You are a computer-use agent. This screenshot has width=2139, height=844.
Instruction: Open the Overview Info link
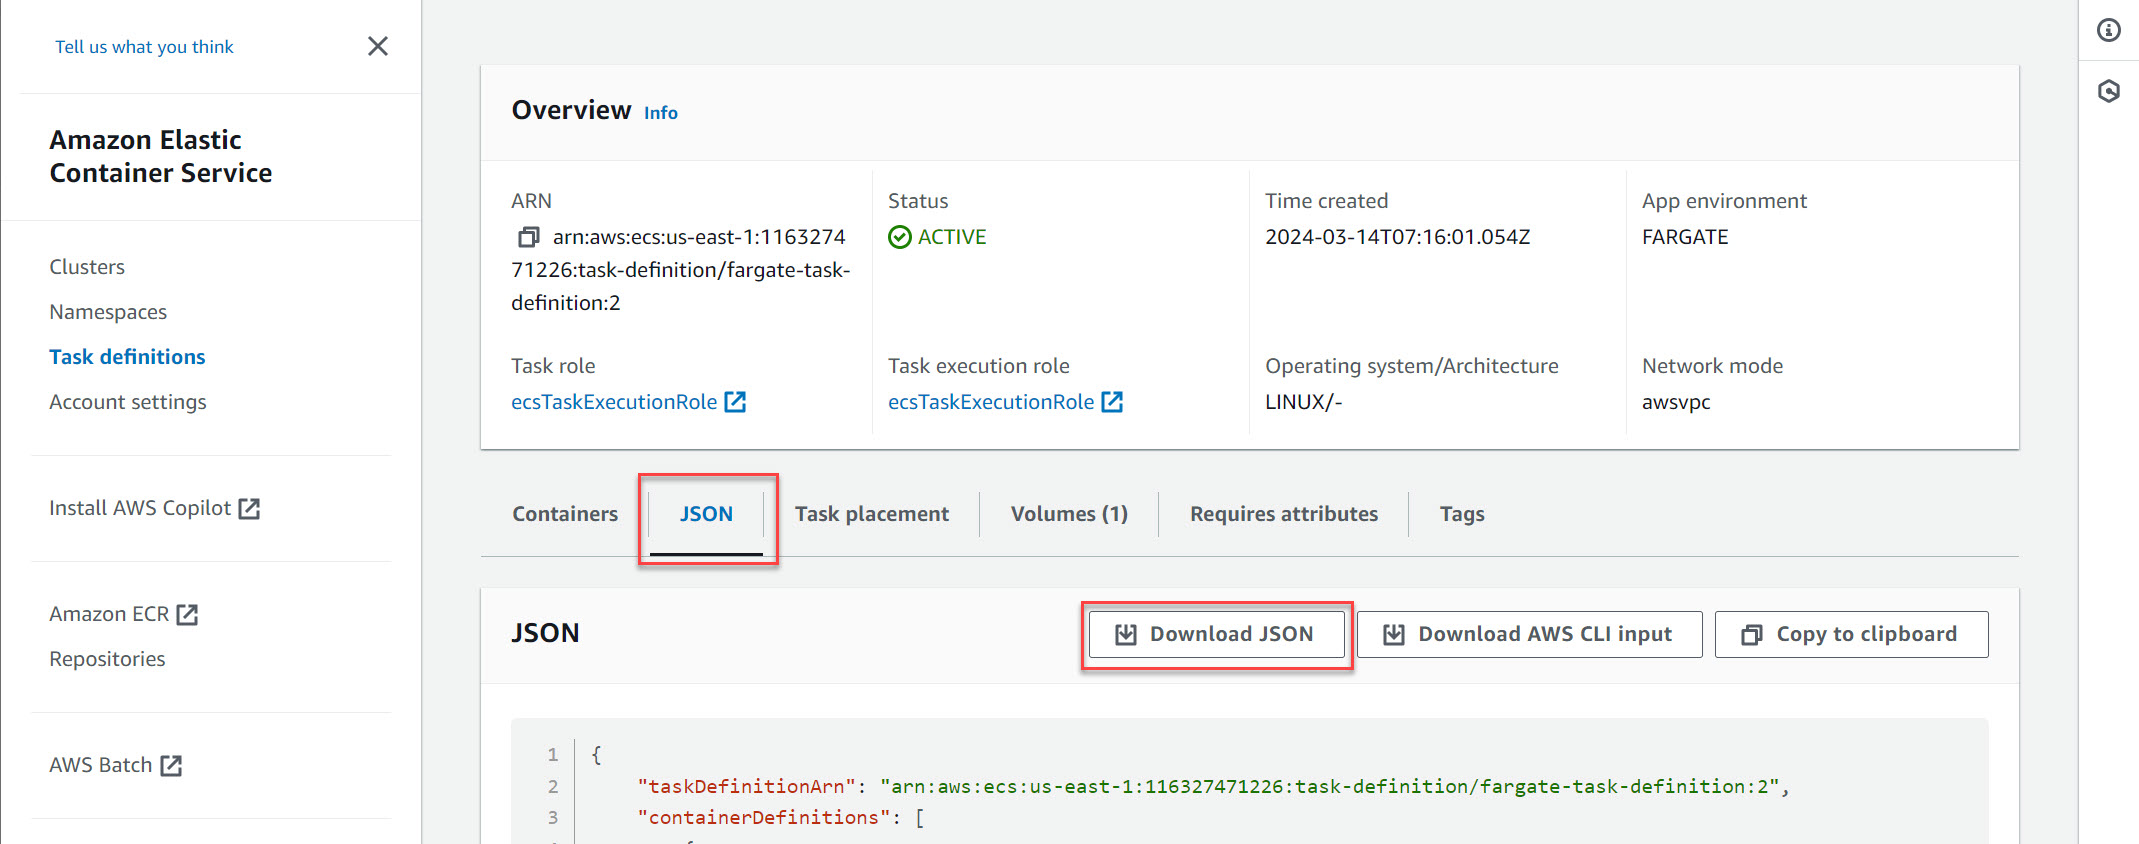[x=660, y=113]
